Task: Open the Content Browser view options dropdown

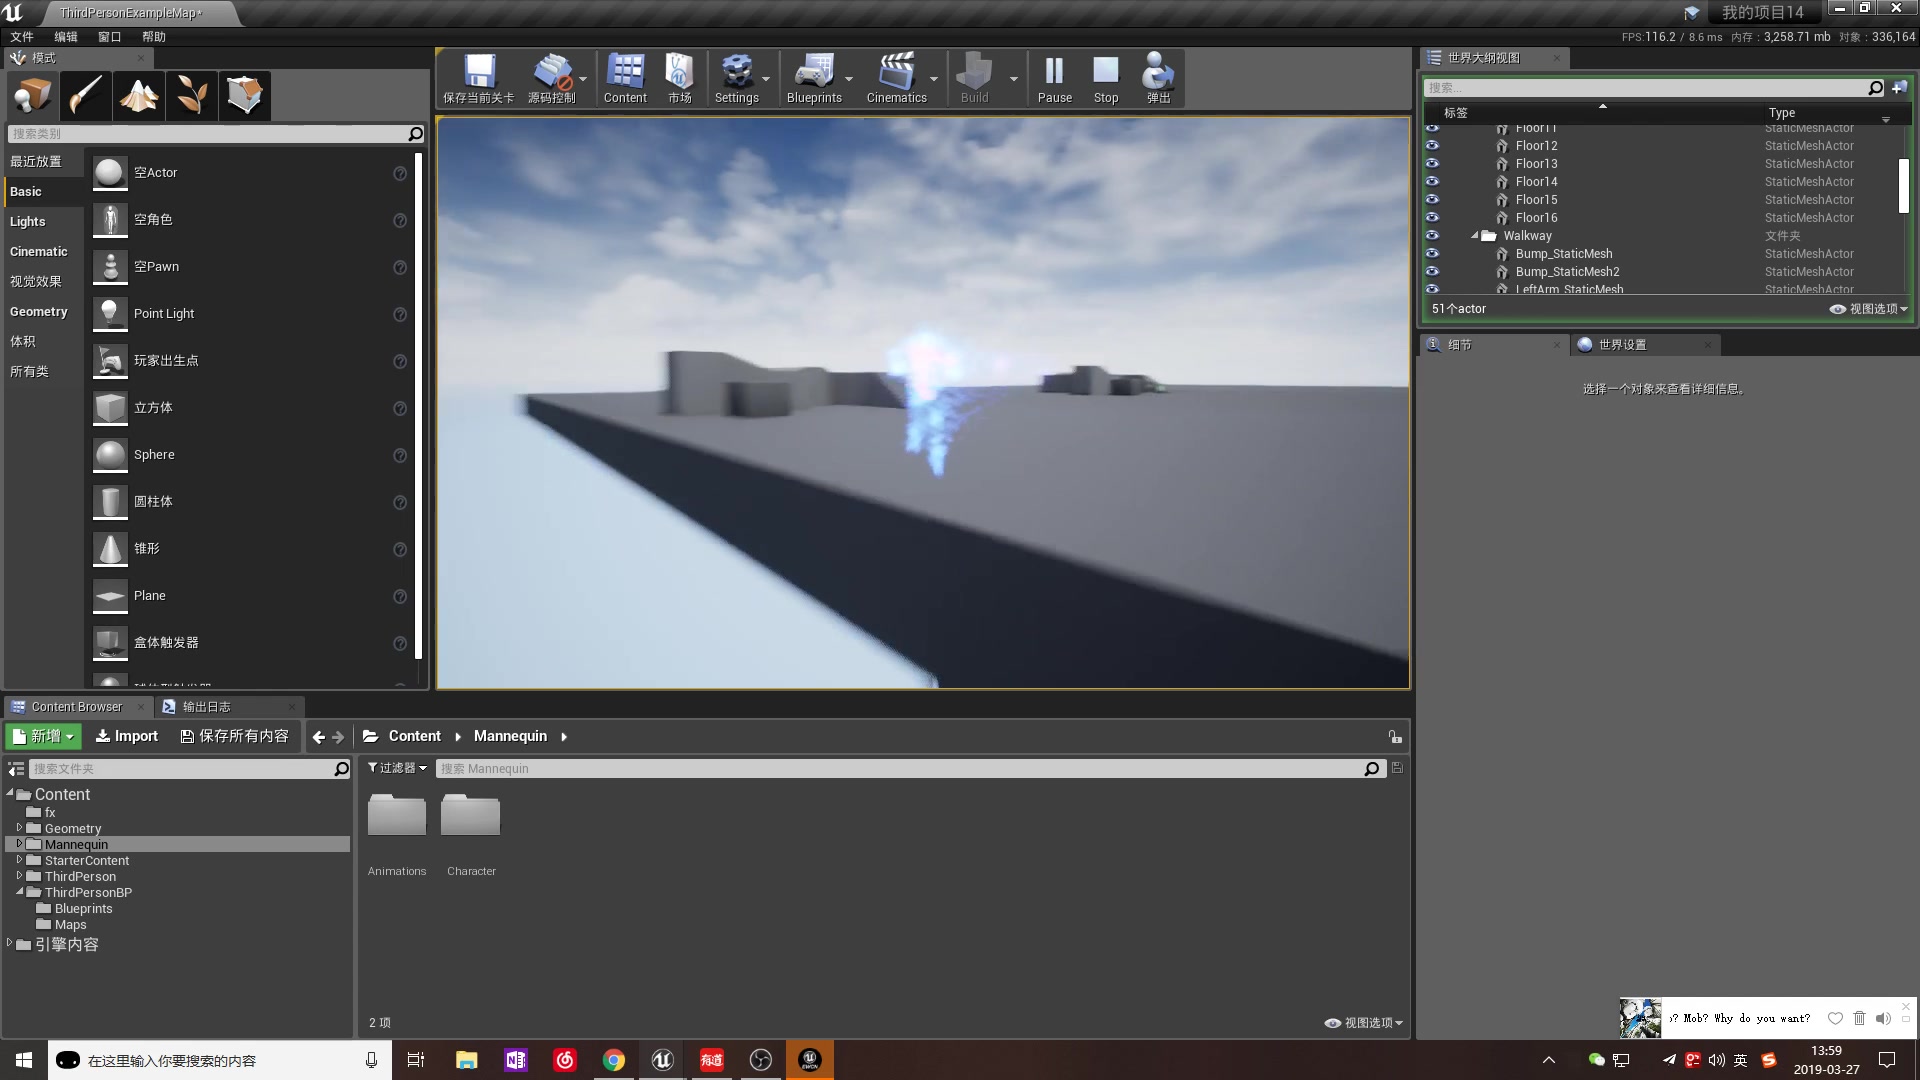Action: tap(1362, 1022)
